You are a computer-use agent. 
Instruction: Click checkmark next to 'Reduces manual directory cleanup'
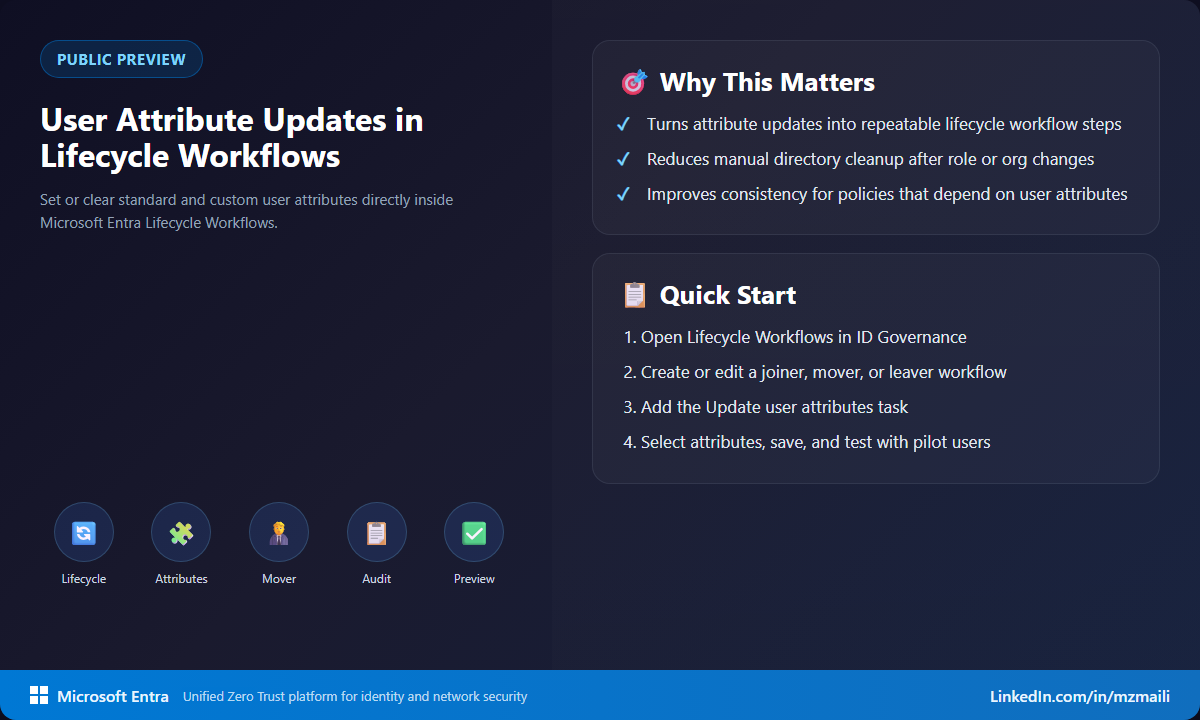[623, 160]
